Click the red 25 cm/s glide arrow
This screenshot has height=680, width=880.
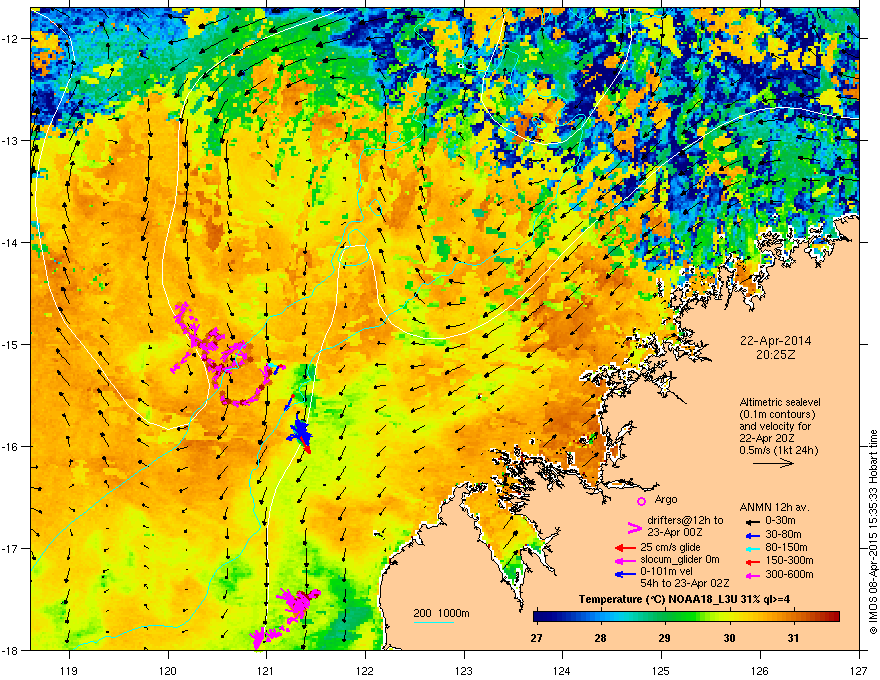(625, 548)
